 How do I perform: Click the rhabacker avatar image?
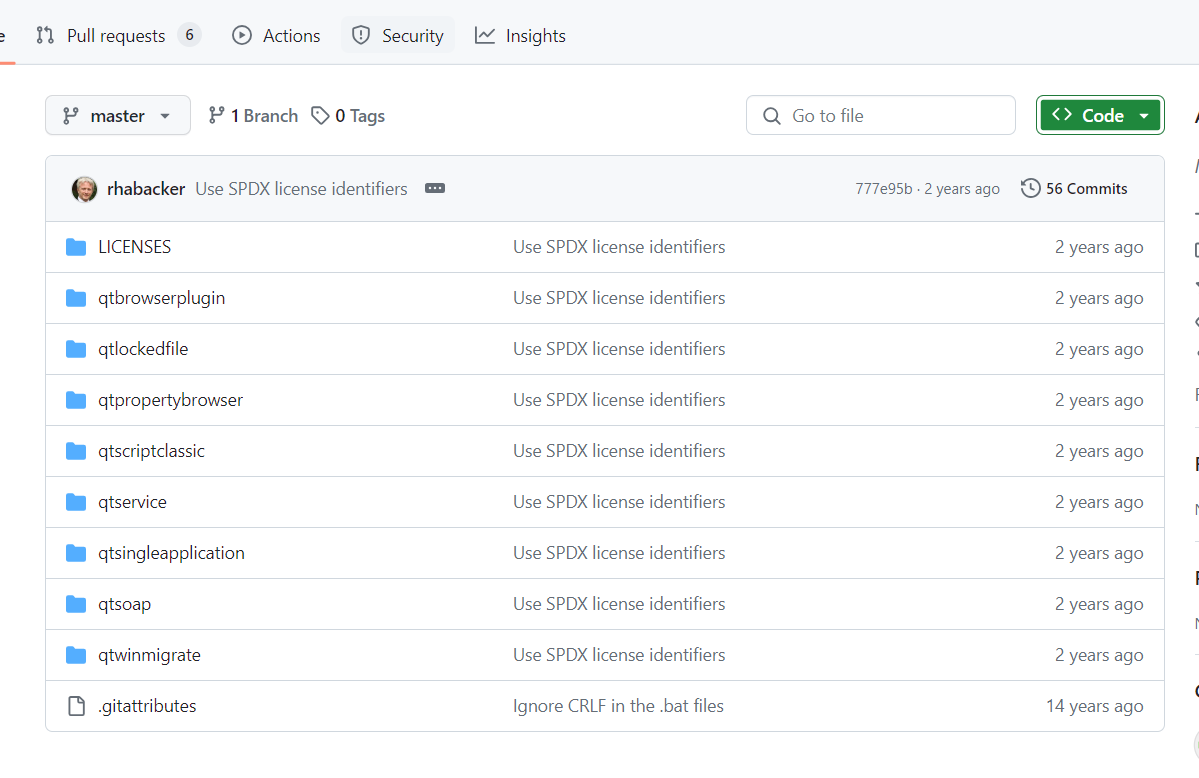(85, 189)
